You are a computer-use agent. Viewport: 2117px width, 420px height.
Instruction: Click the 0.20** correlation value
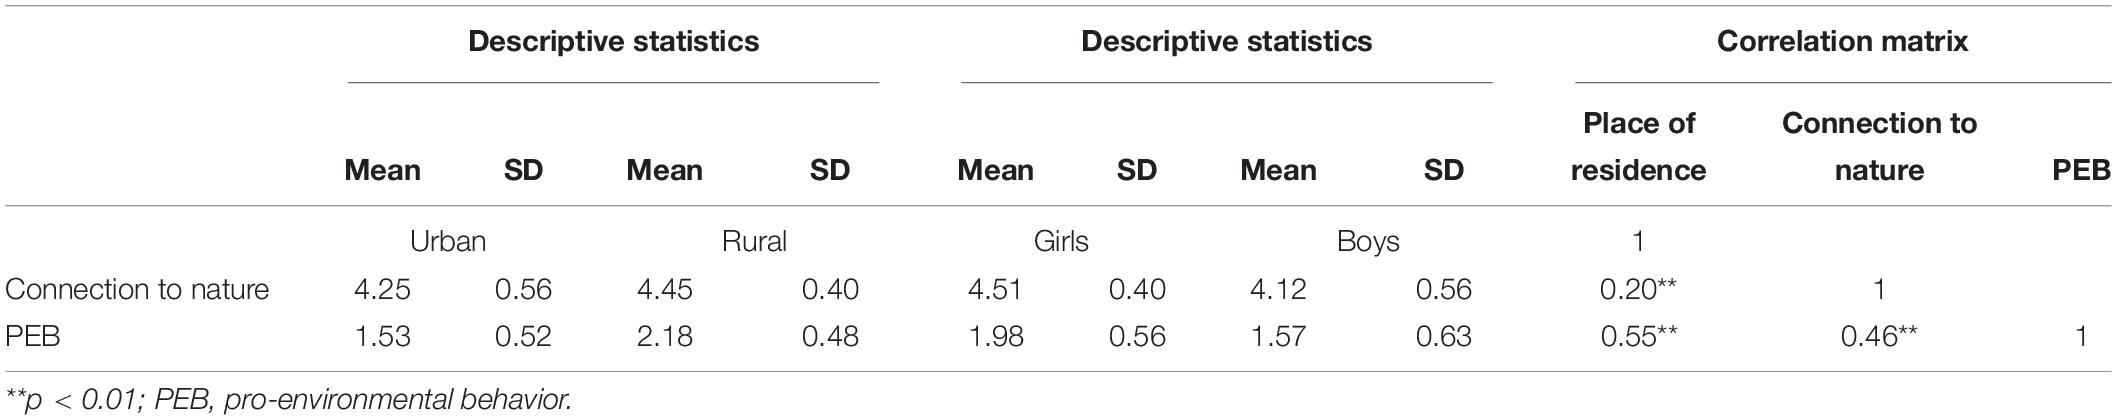coord(1638,289)
